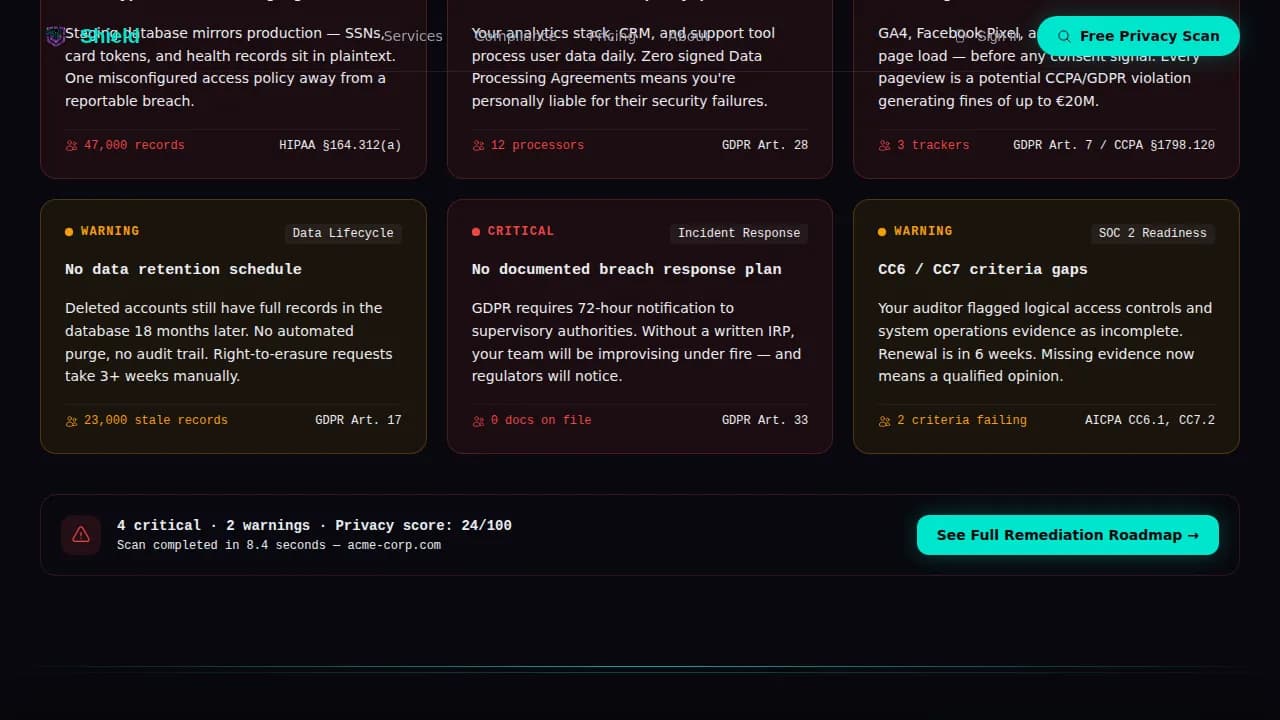This screenshot has height=720, width=1280.
Task: Click the 0 docs on file count
Action: tap(541, 420)
